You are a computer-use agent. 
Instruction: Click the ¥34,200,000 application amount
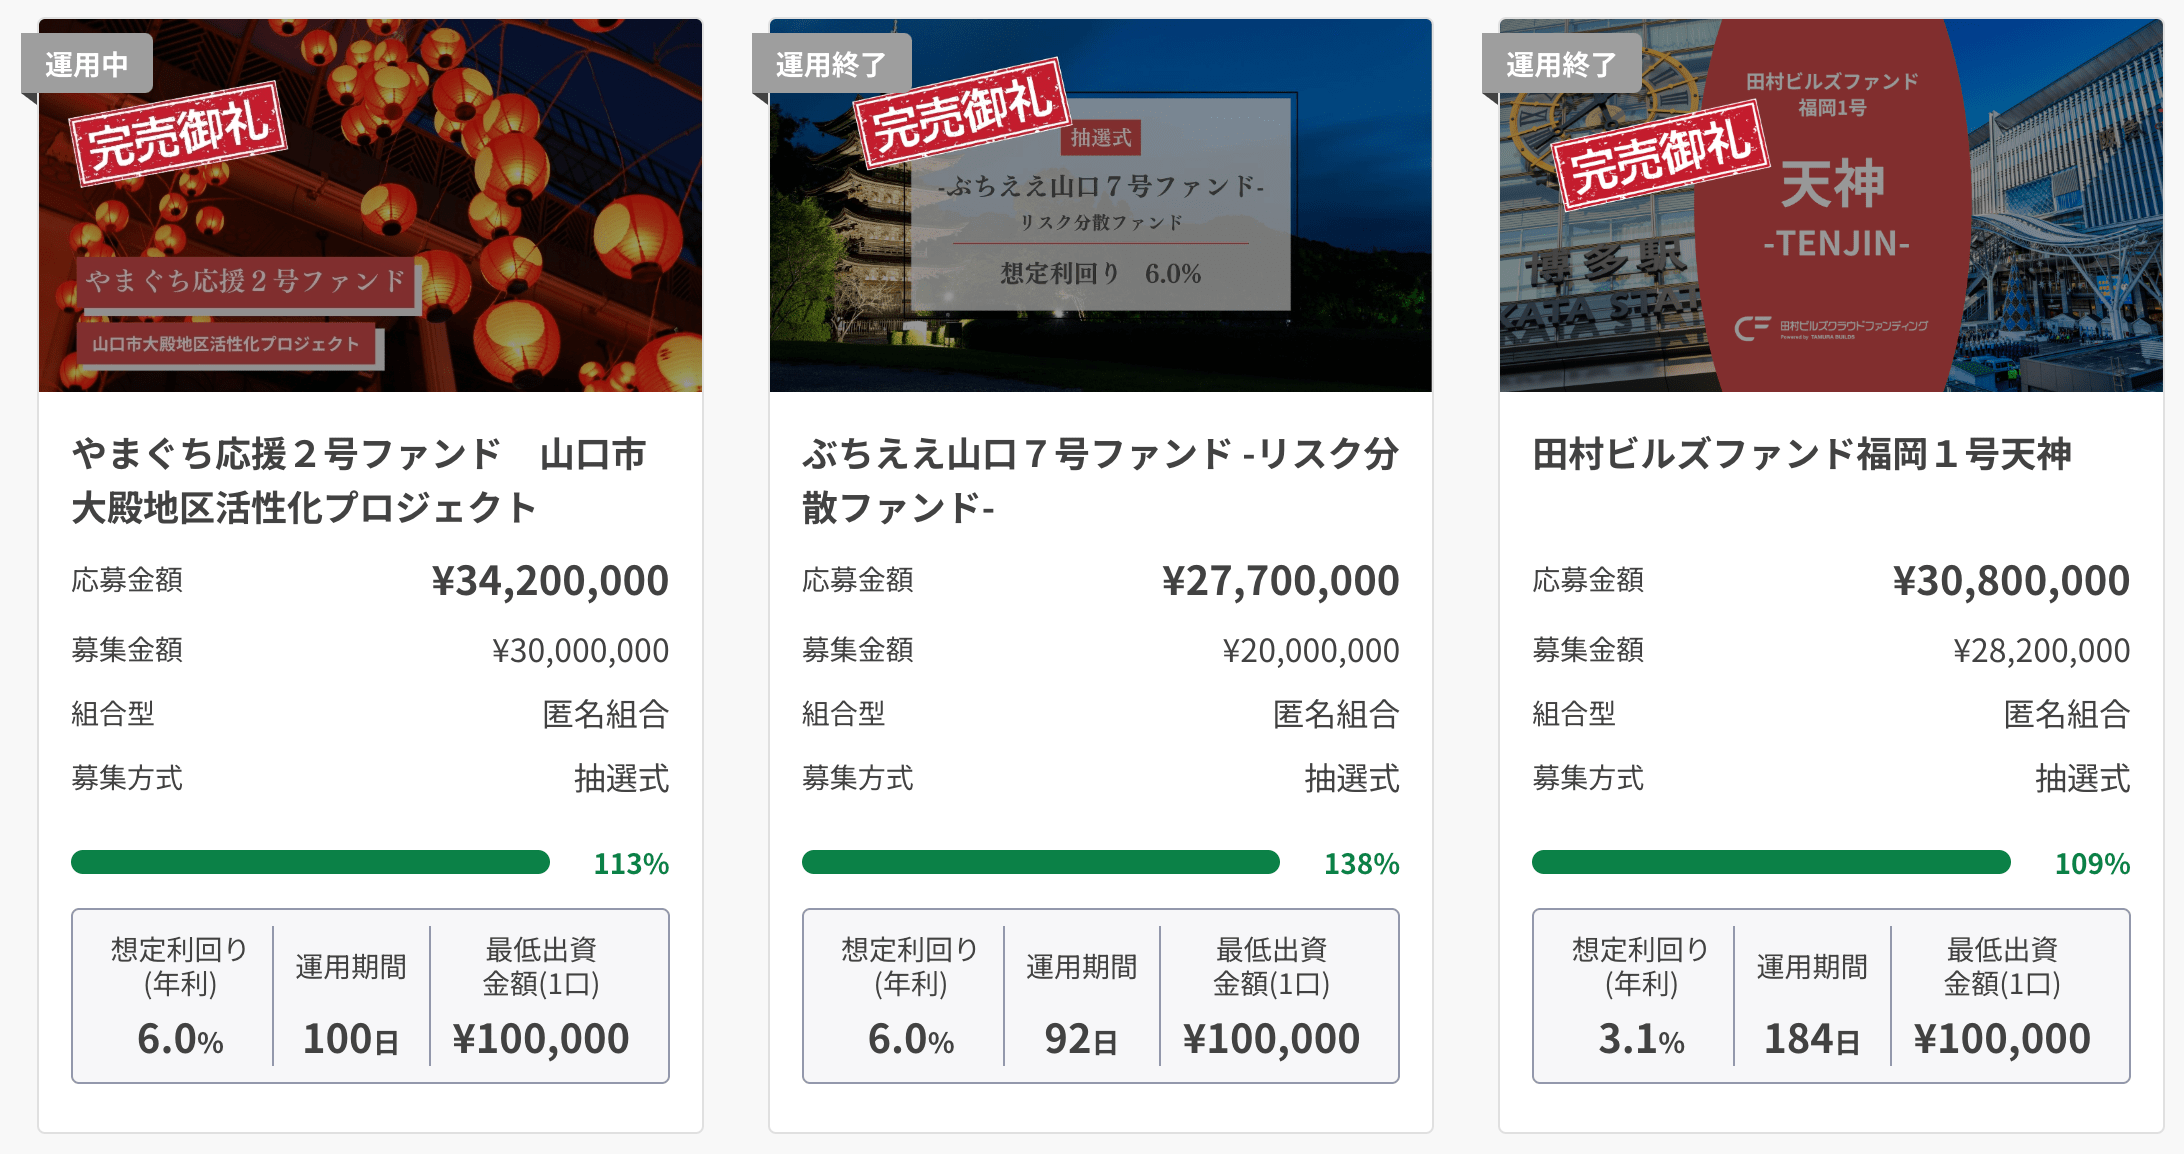[550, 581]
